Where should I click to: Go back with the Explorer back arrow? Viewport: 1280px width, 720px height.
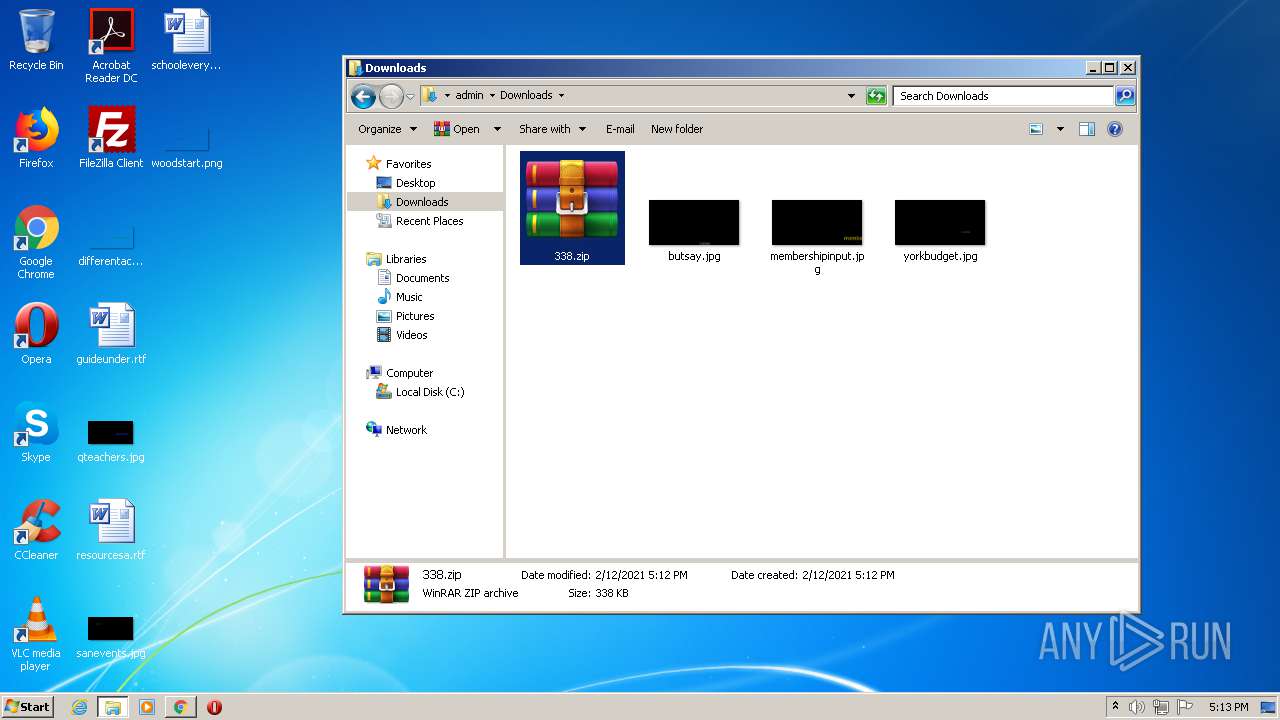click(x=363, y=96)
